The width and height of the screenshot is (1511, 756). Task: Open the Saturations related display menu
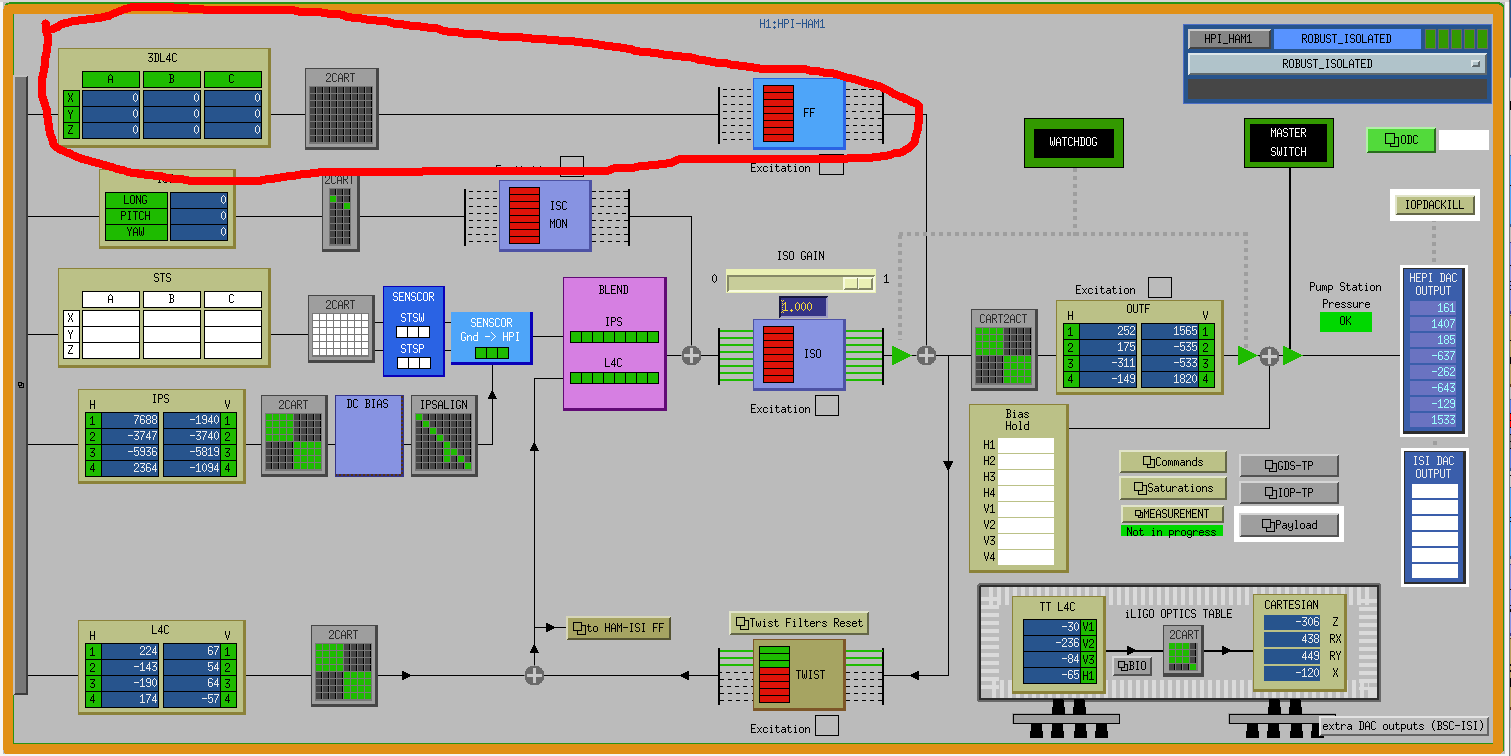click(x=1172, y=488)
